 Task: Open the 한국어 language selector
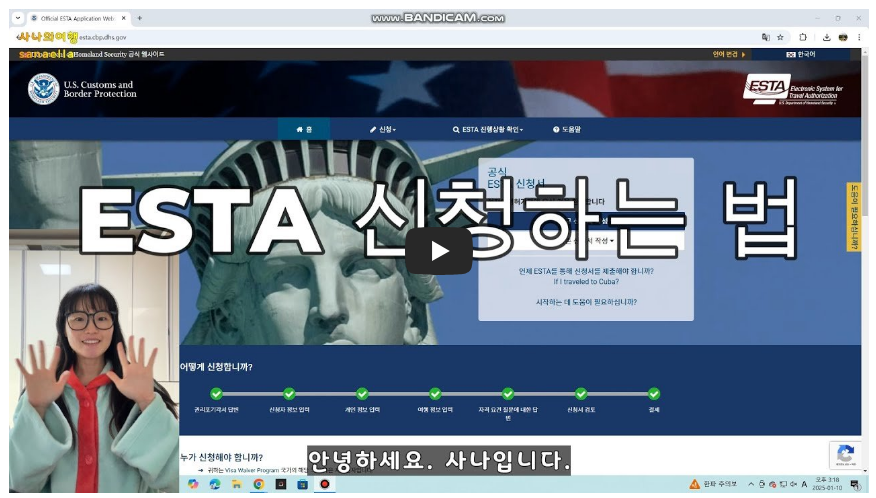(x=801, y=54)
